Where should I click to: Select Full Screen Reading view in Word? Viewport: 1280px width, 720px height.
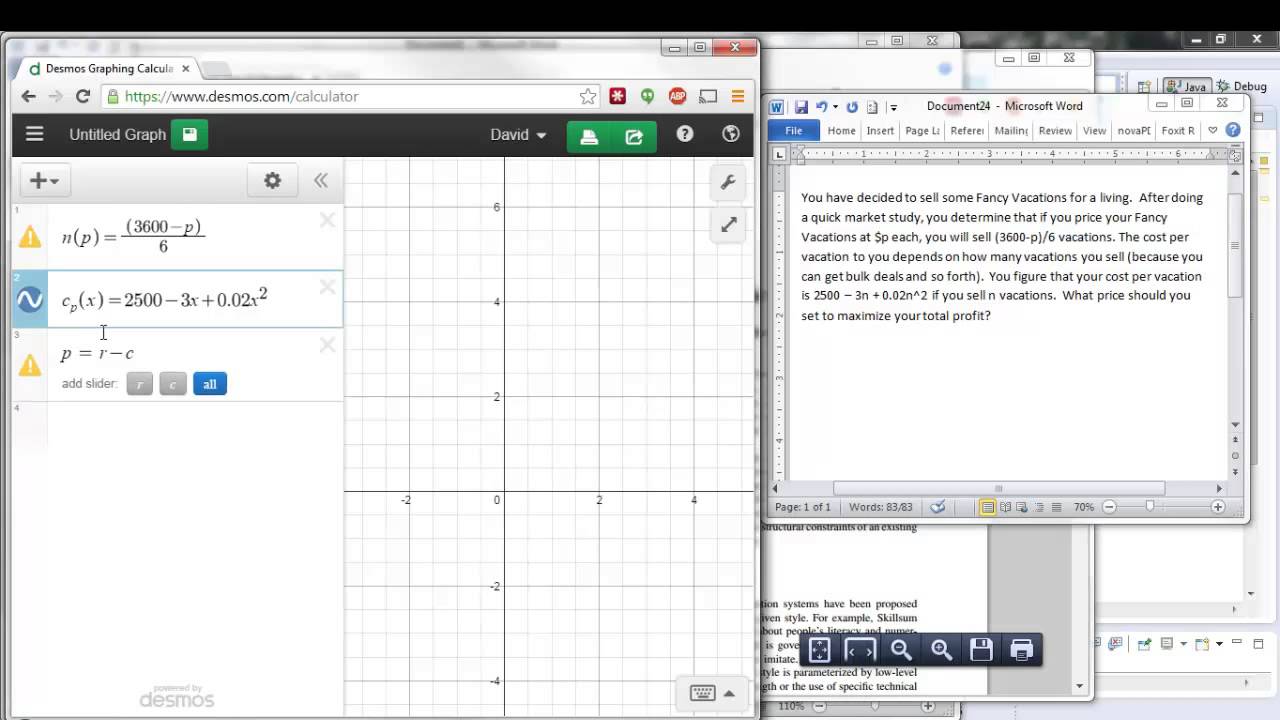point(1005,507)
